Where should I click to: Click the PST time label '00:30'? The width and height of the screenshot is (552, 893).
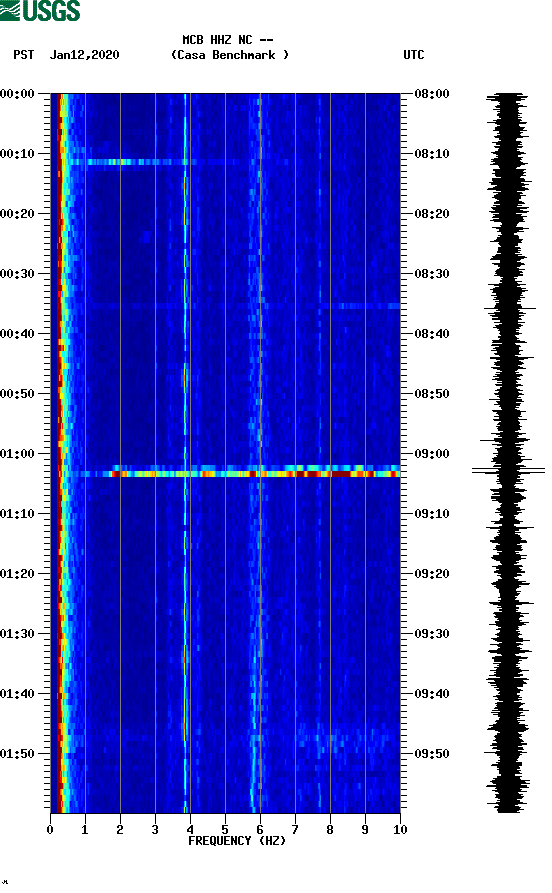[x=17, y=274]
